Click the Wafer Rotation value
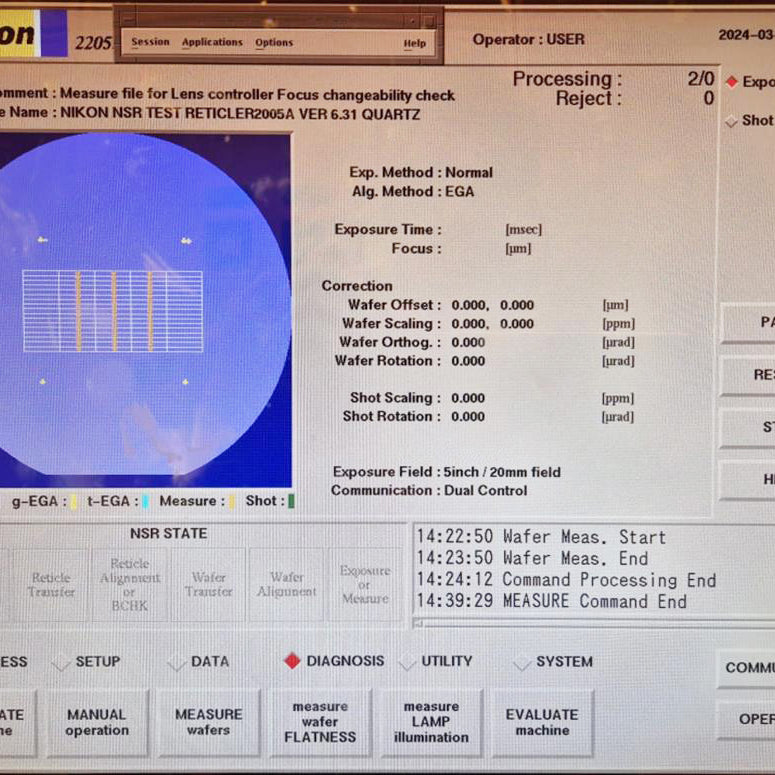This screenshot has width=775, height=775. [468, 361]
